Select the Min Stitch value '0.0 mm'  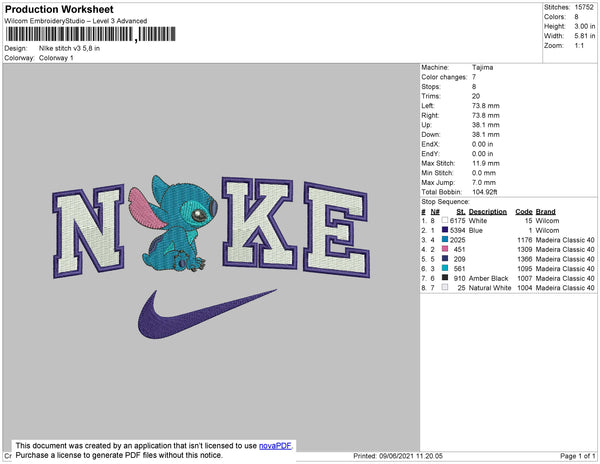(x=484, y=173)
